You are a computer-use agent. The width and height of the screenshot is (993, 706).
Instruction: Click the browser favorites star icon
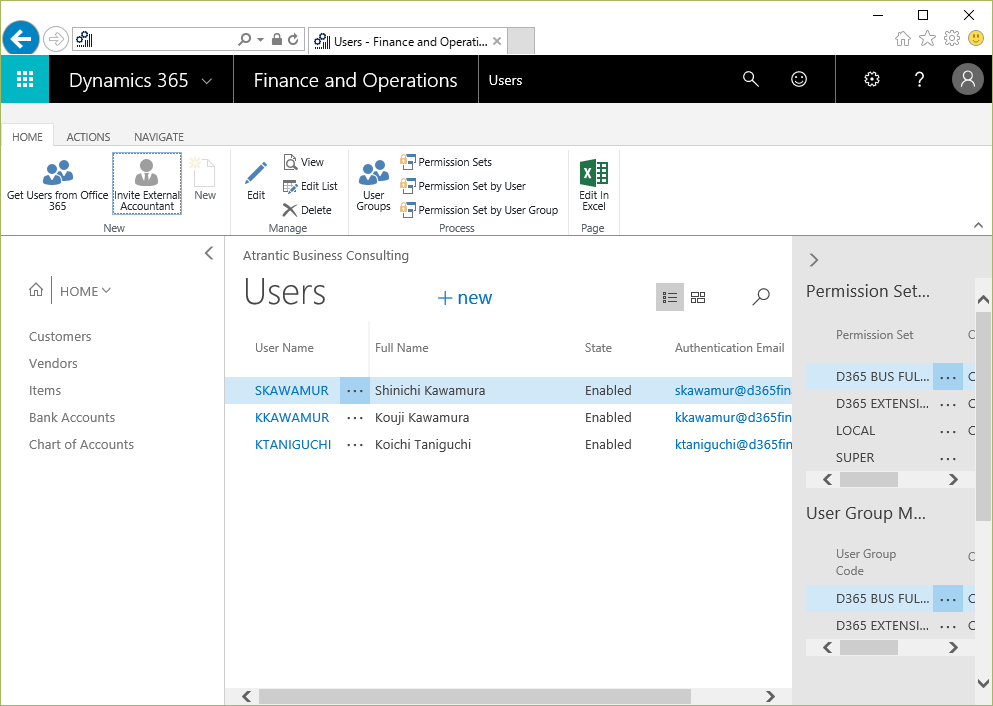927,39
